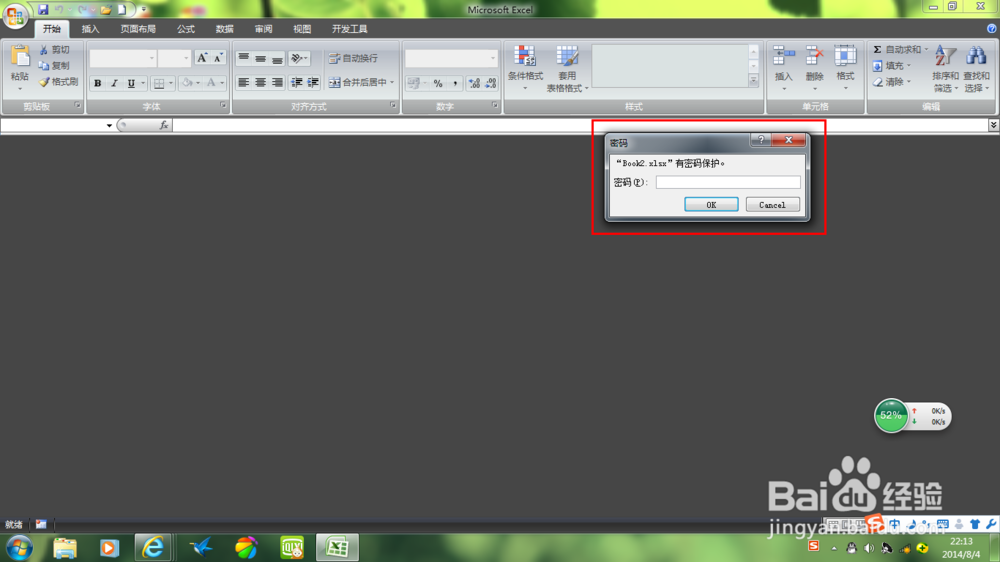The width and height of the screenshot is (1000, 562).
Task: Toggle middle vertical alignment
Action: [260, 58]
